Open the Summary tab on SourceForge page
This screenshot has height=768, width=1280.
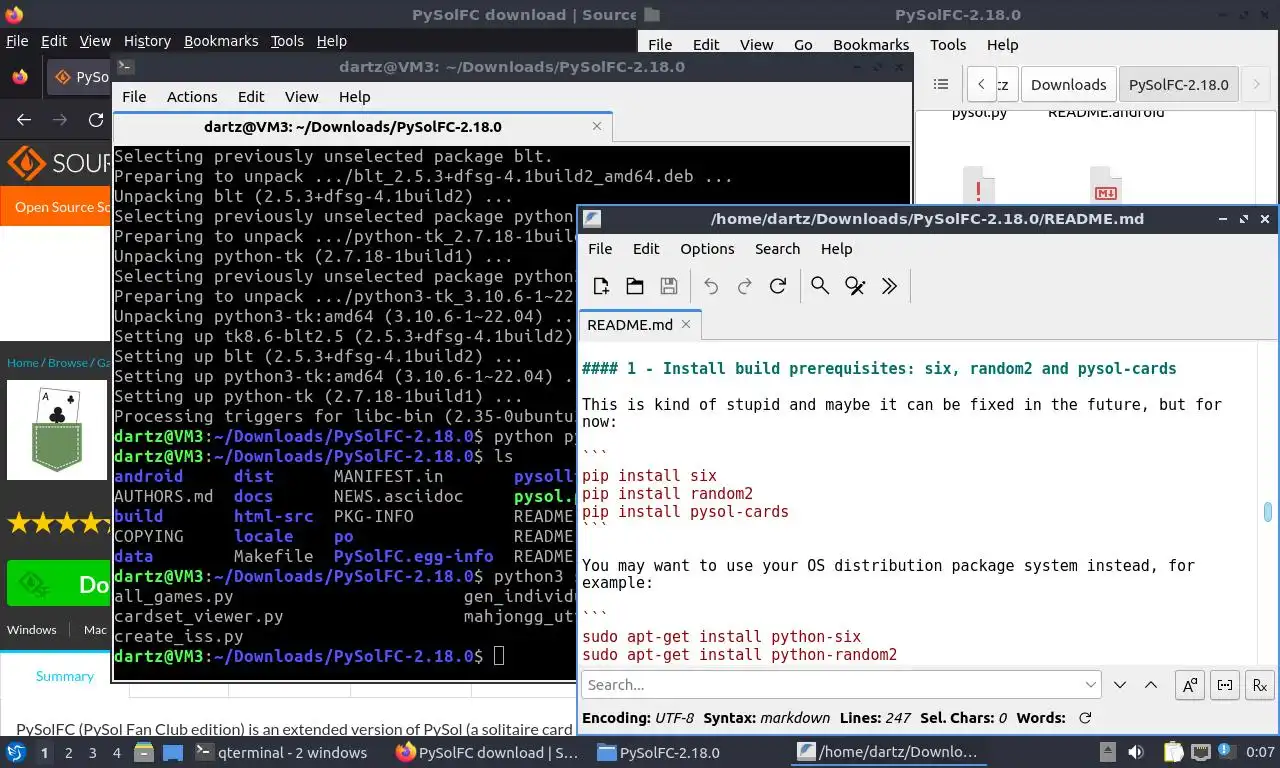pos(65,677)
